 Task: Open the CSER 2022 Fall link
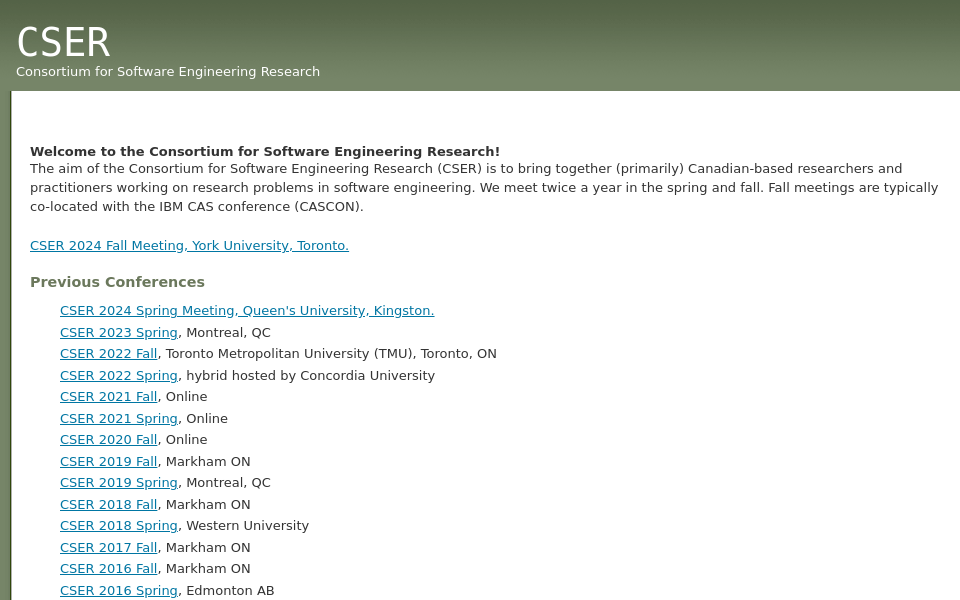108,353
